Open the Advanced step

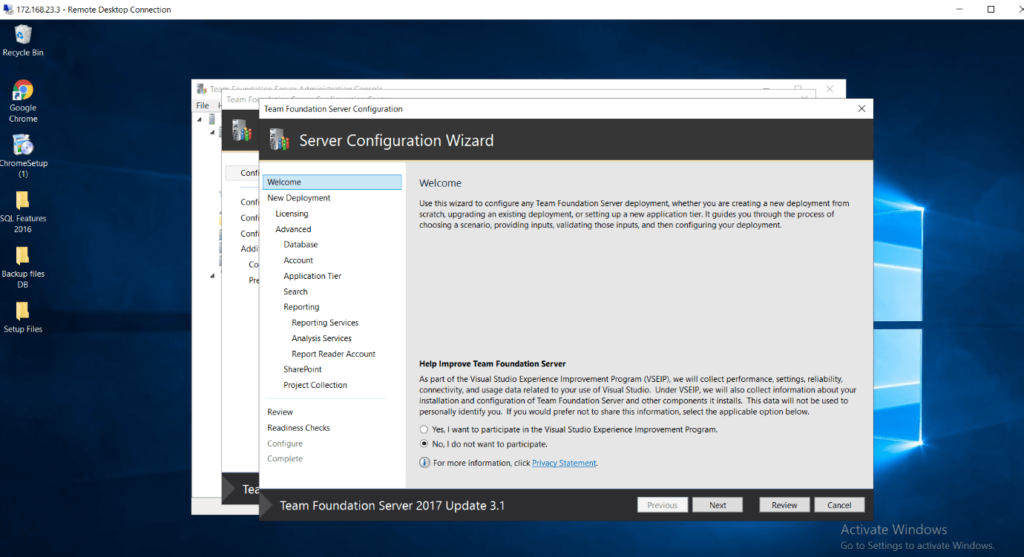click(x=293, y=229)
